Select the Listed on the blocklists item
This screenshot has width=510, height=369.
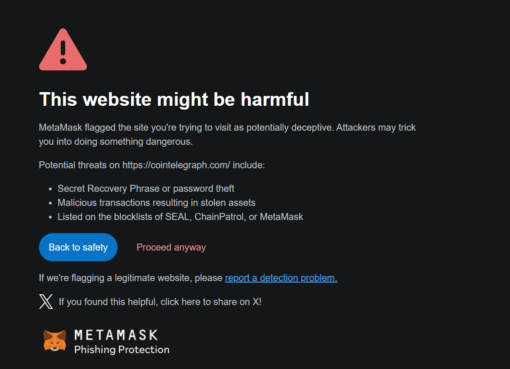[180, 217]
